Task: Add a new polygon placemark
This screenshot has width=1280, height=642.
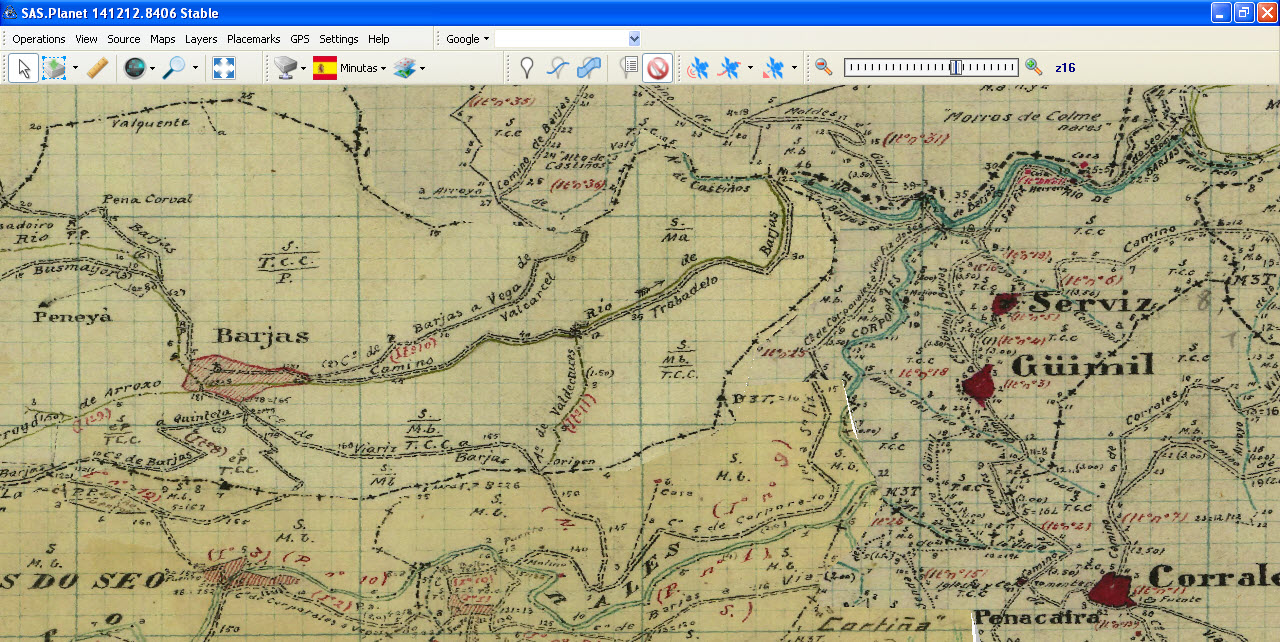Action: [x=590, y=68]
